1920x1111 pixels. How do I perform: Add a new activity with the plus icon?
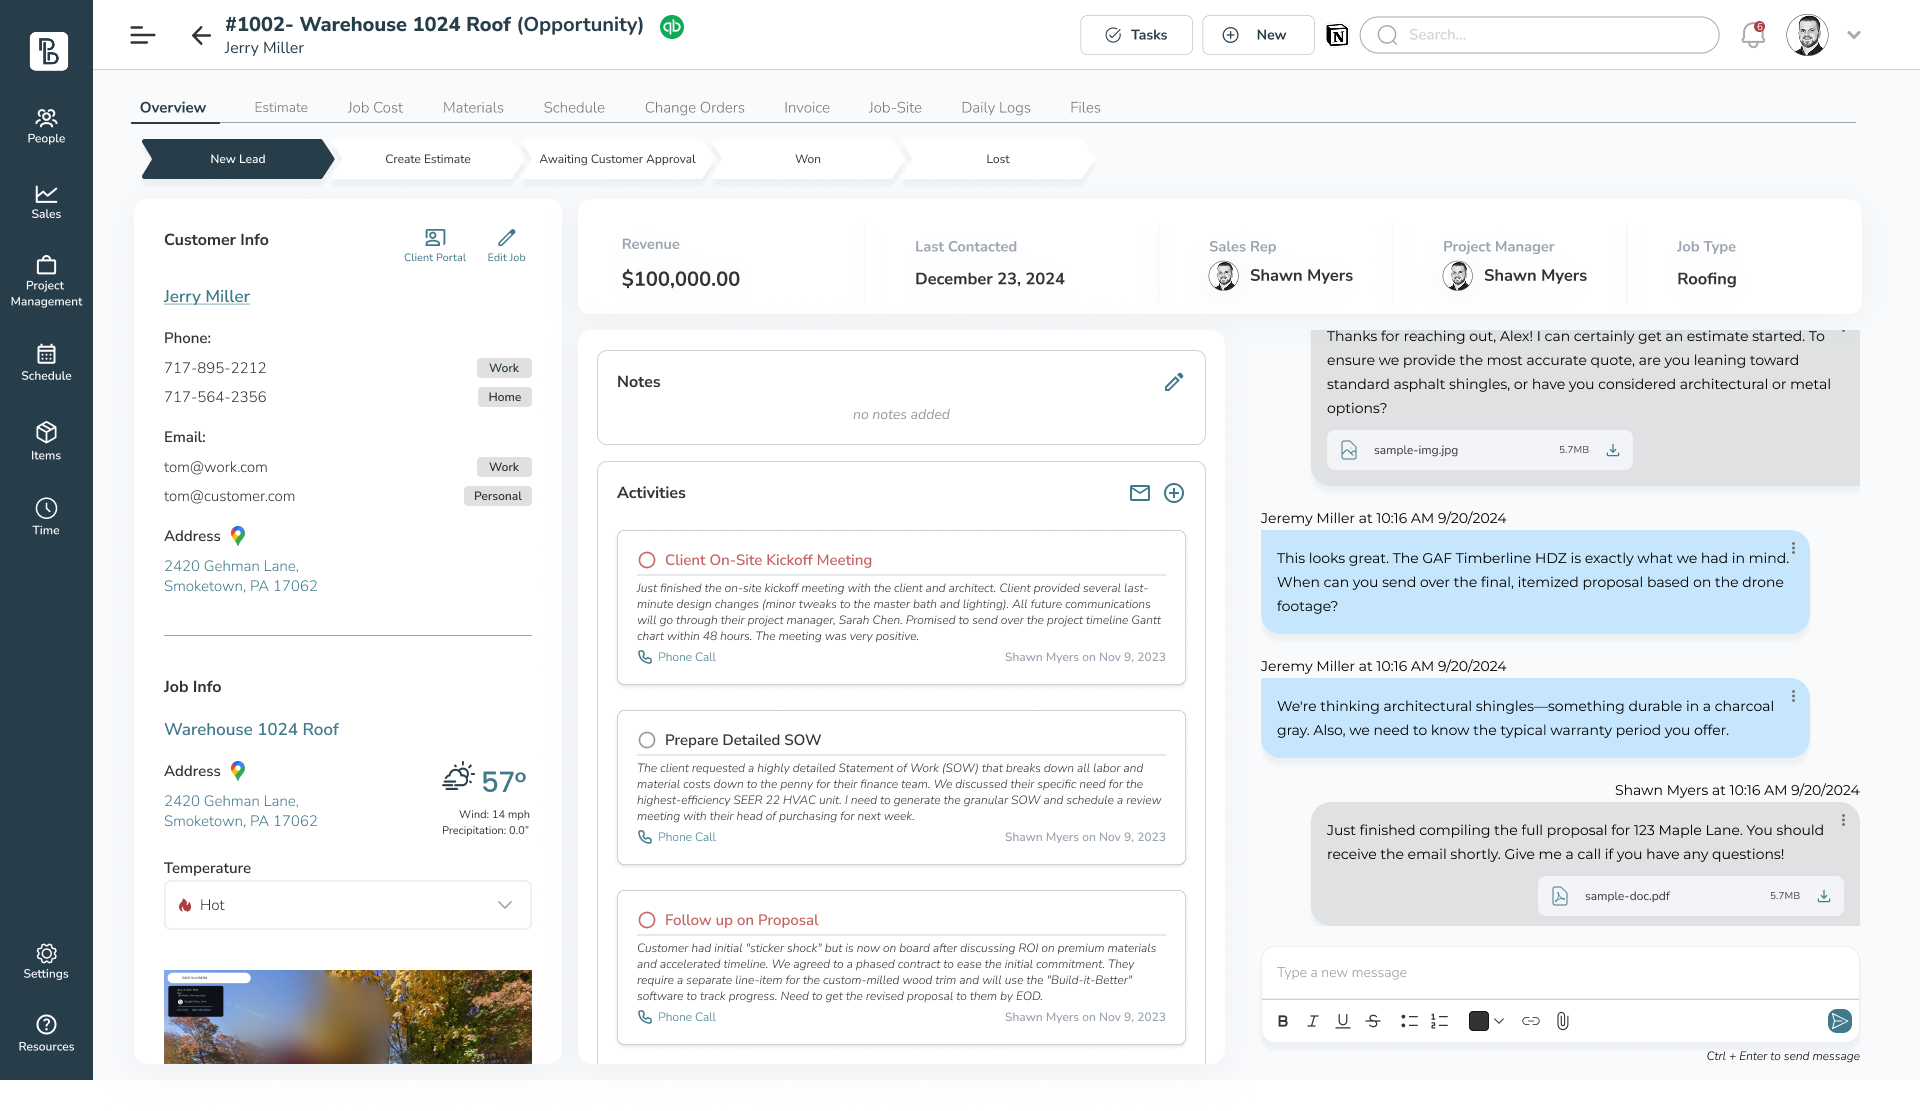[x=1174, y=493]
